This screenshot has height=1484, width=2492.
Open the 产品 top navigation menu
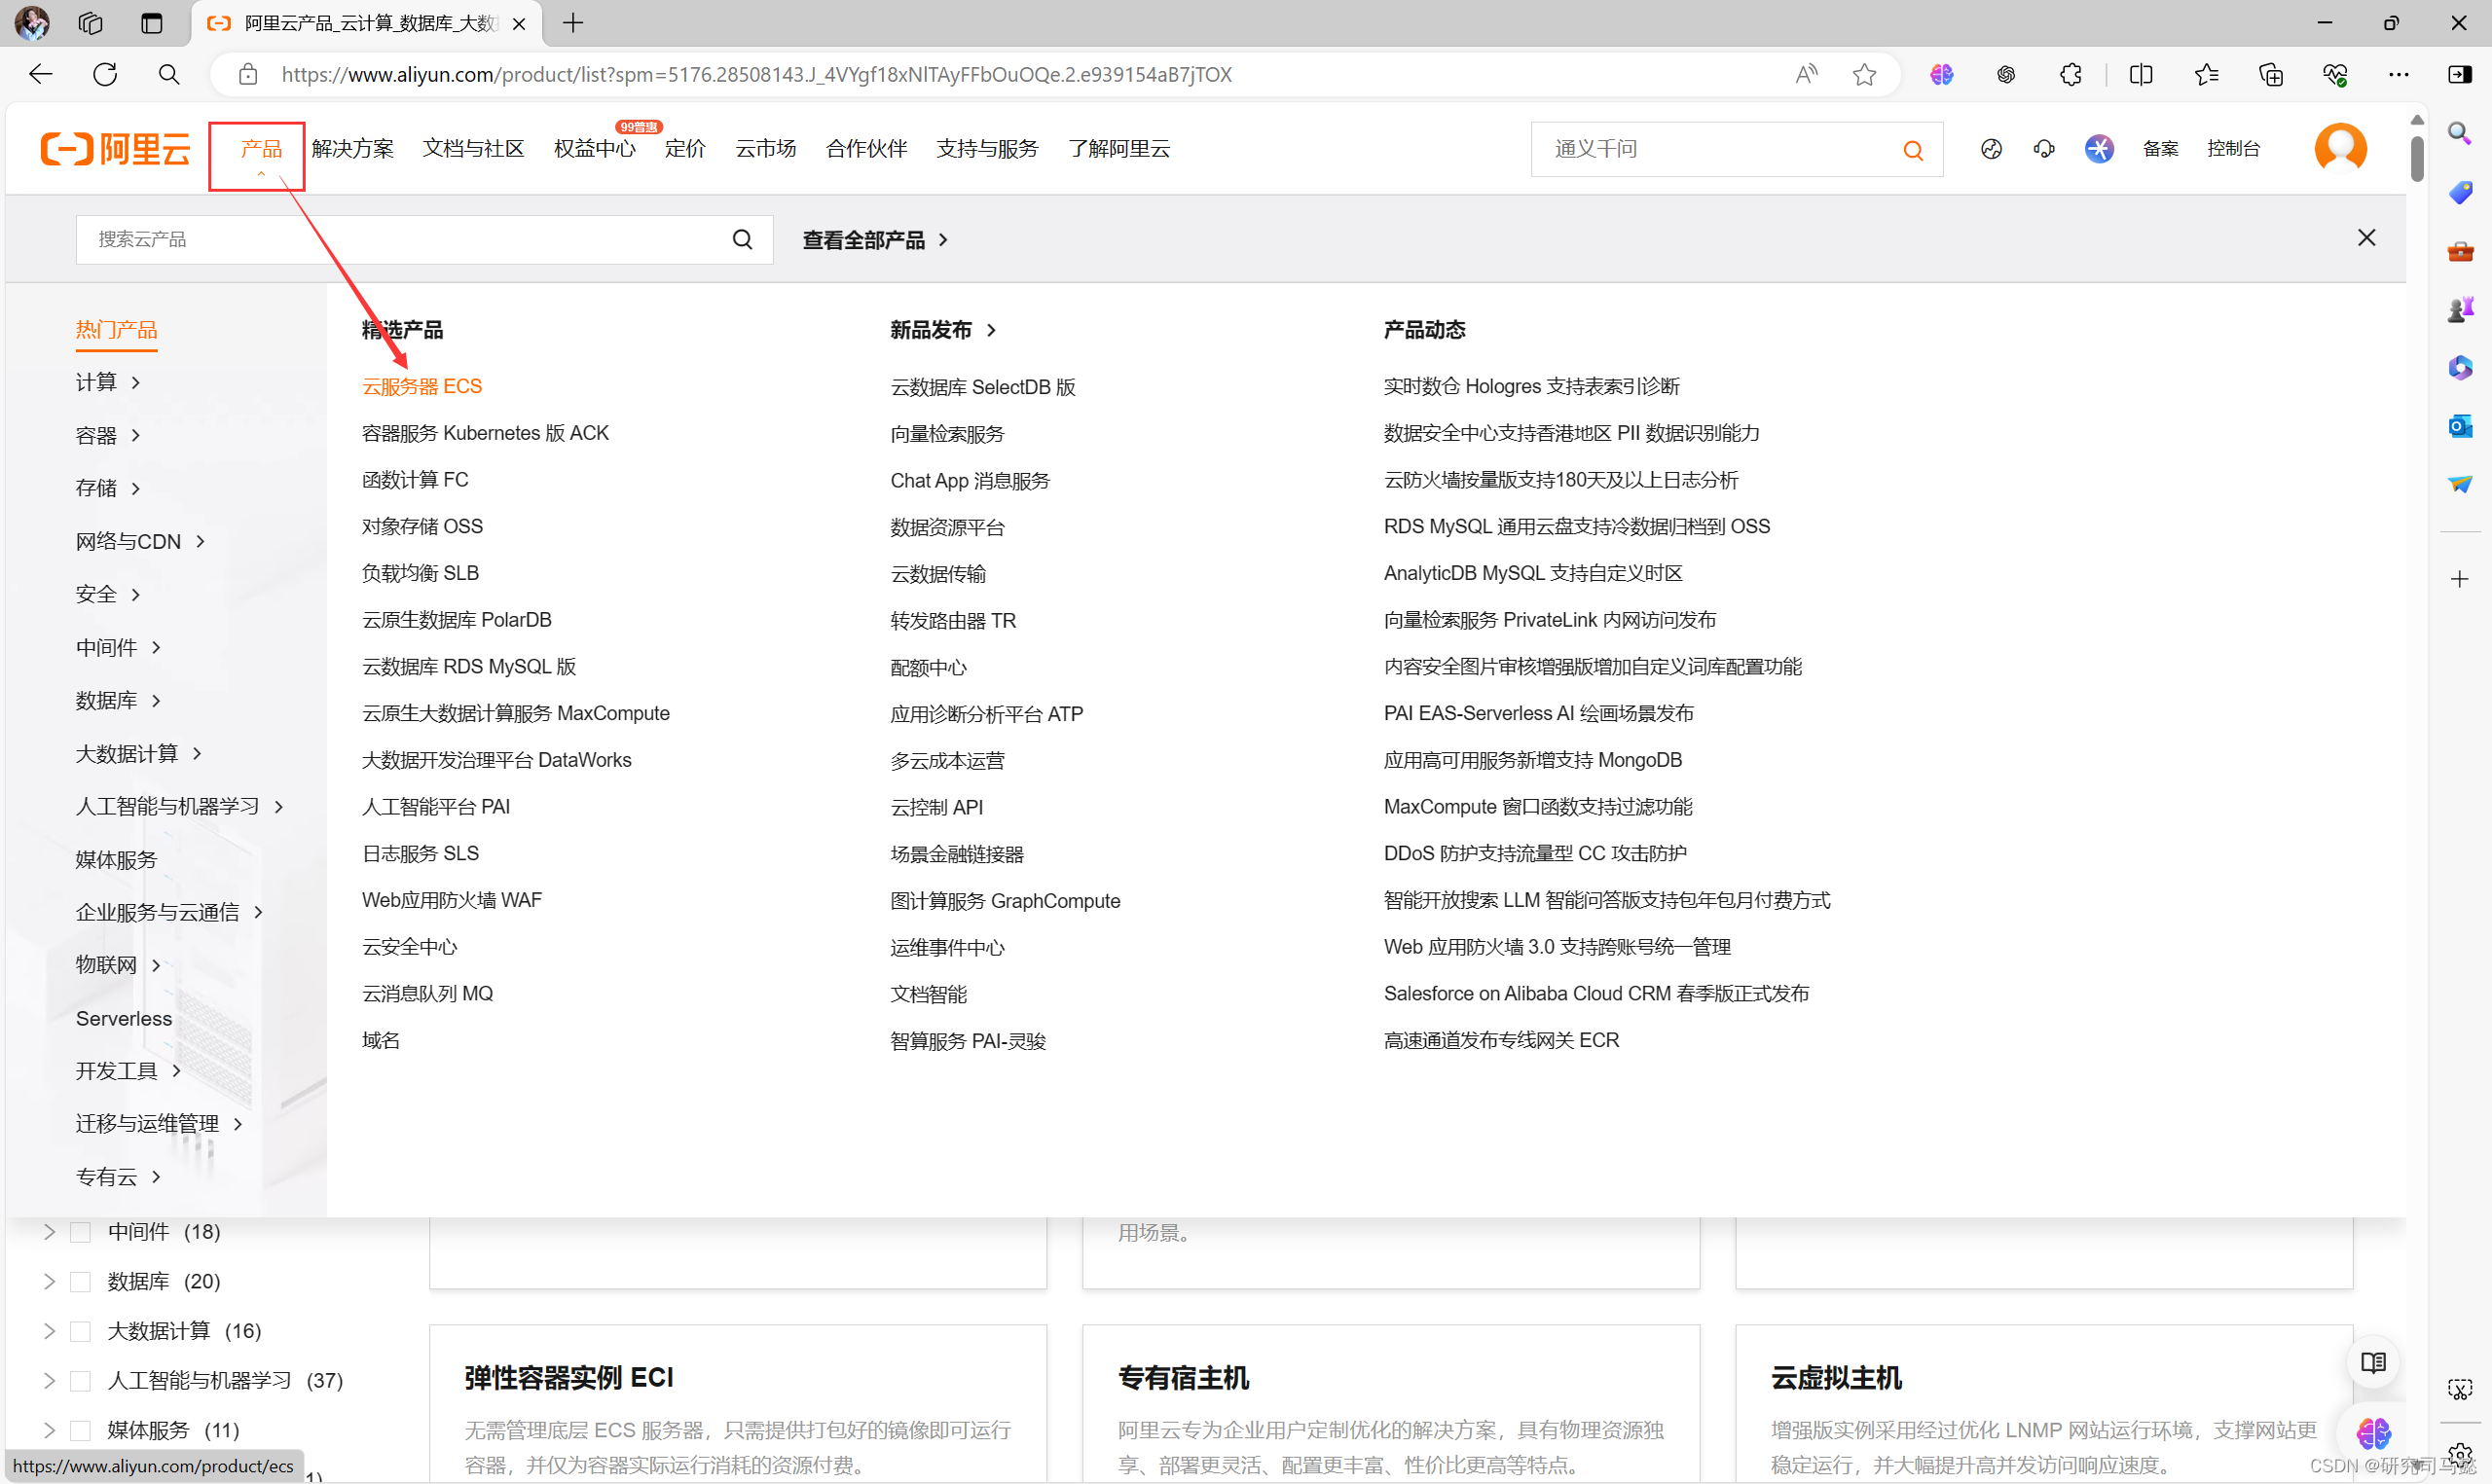[x=261, y=149]
